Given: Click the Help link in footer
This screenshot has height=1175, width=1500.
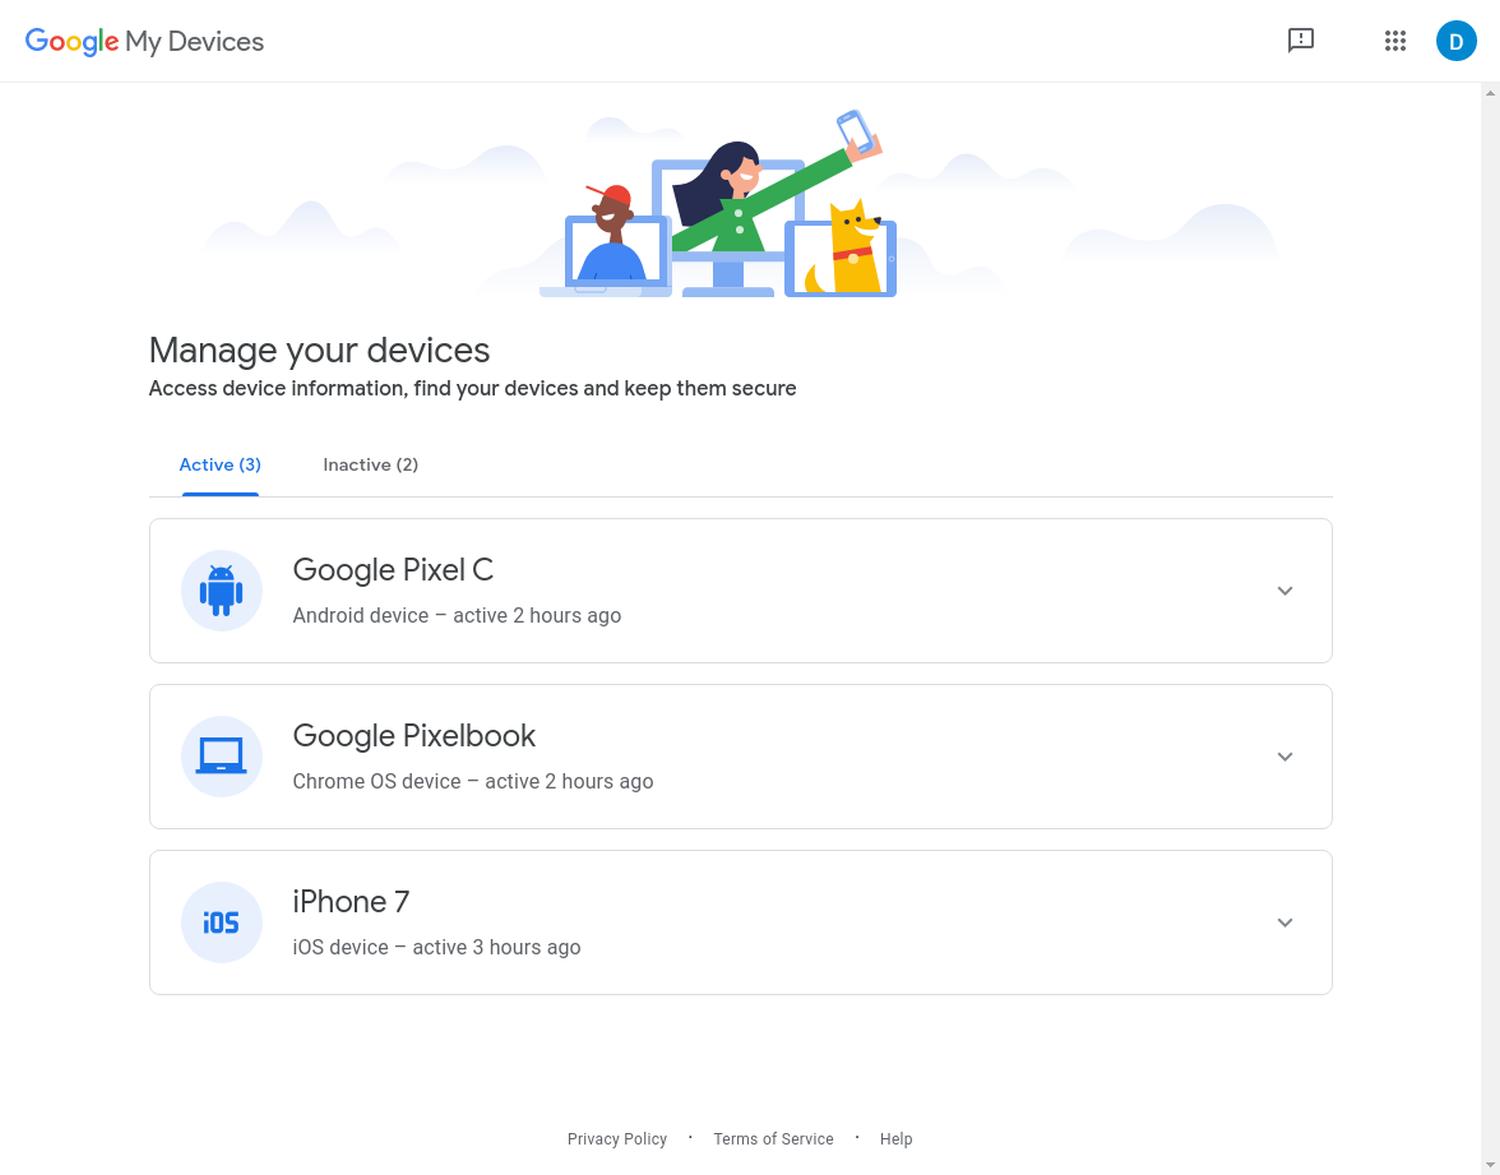Looking at the screenshot, I should [896, 1139].
